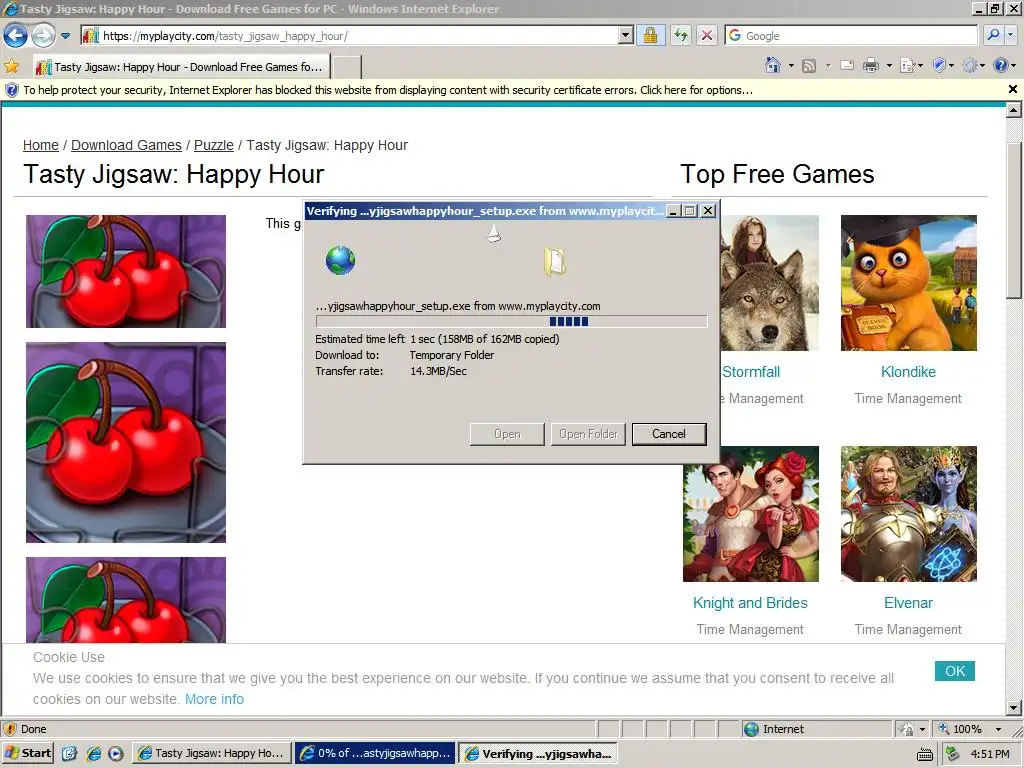The width and height of the screenshot is (1024, 768).
Task: Click the network tray icon near clock
Action: coord(953,754)
